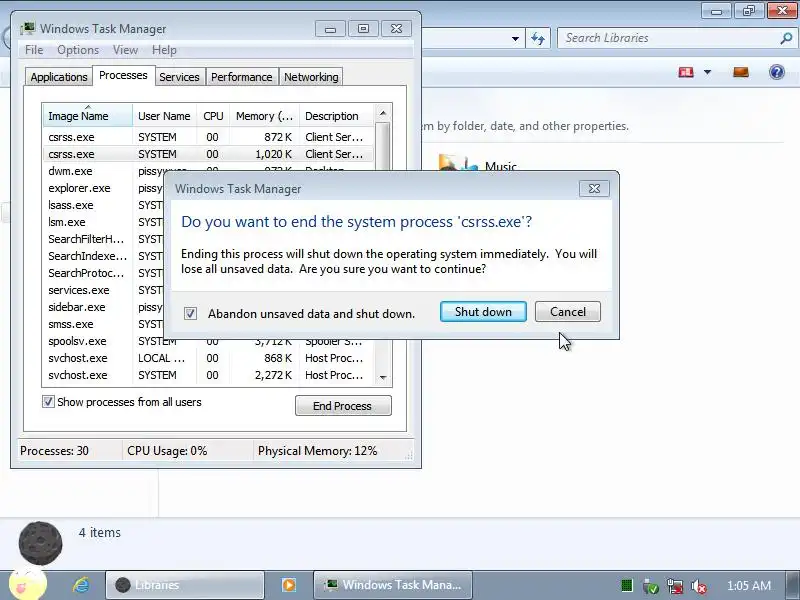Screen dimensions: 800x600
Task: Select the SearchProtoc... process
Action: (x=104, y=273)
